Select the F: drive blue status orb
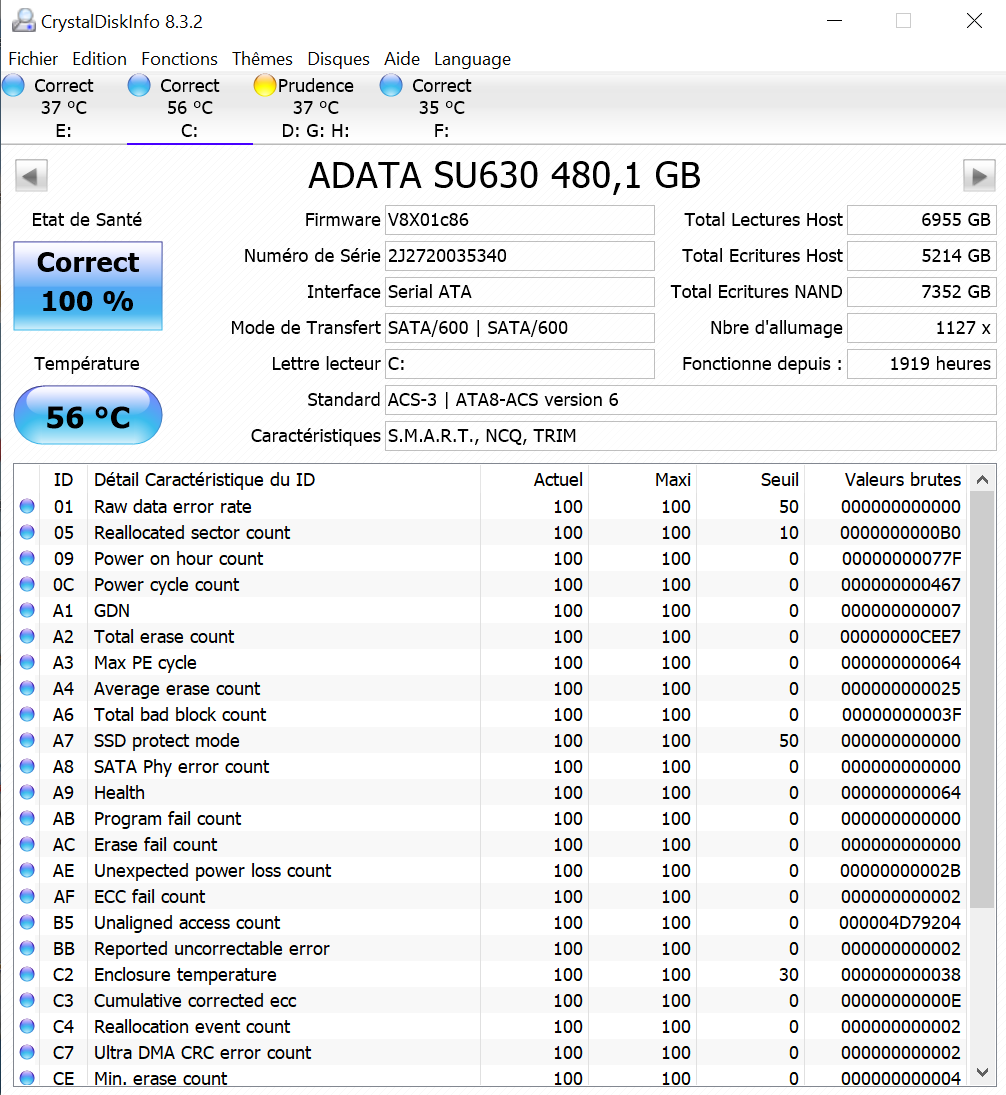1006x1095 pixels. pos(391,86)
